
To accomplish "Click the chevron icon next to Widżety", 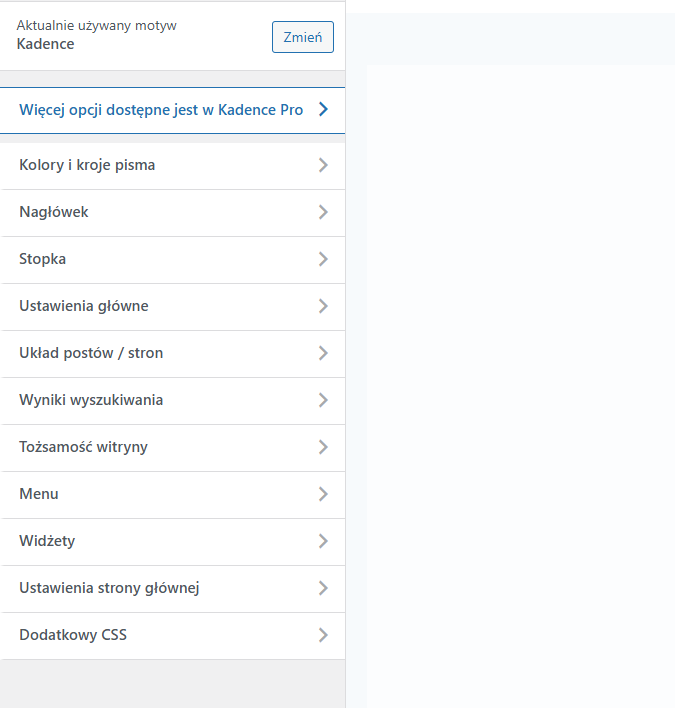I will pos(323,541).
